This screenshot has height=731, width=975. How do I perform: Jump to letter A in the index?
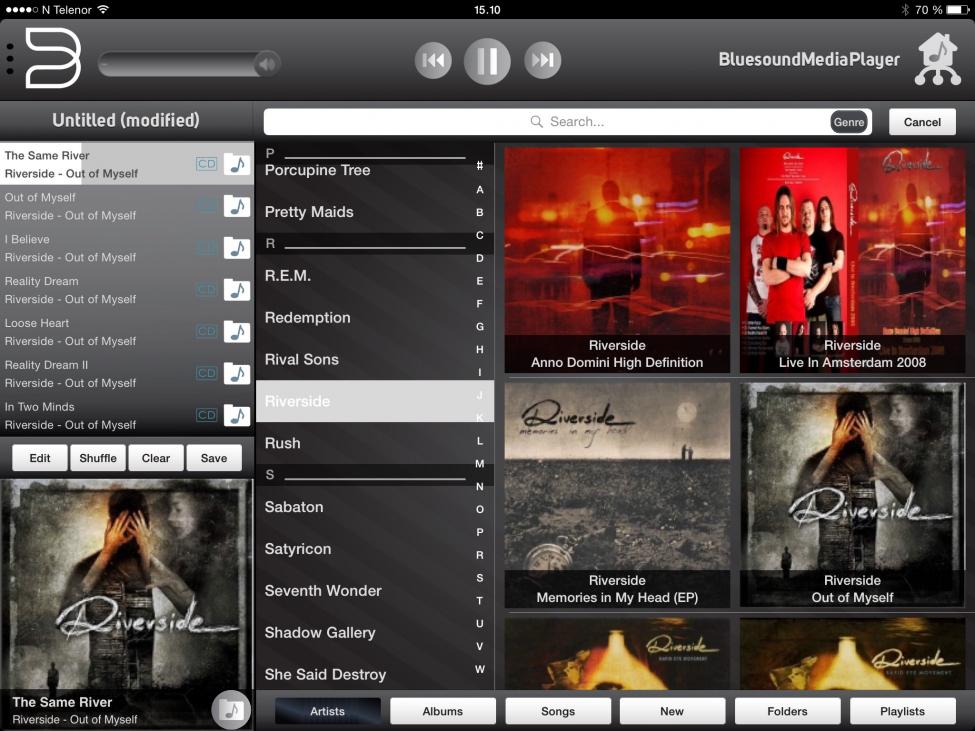479,190
